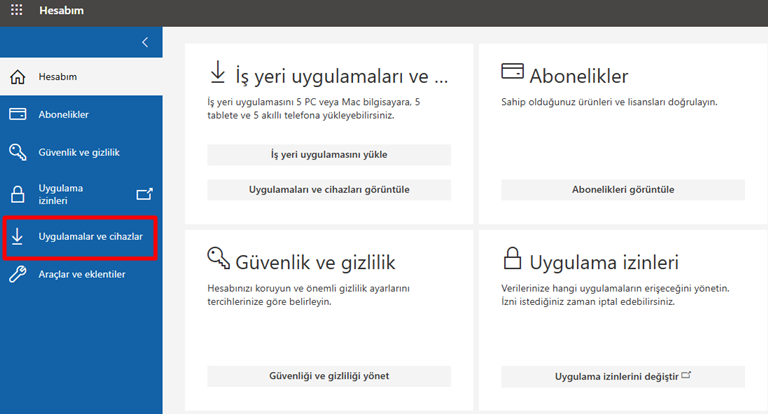The height and width of the screenshot is (414, 768).
Task: Open Araçlar ve eklentiler in the sidebar
Action: click(81, 274)
